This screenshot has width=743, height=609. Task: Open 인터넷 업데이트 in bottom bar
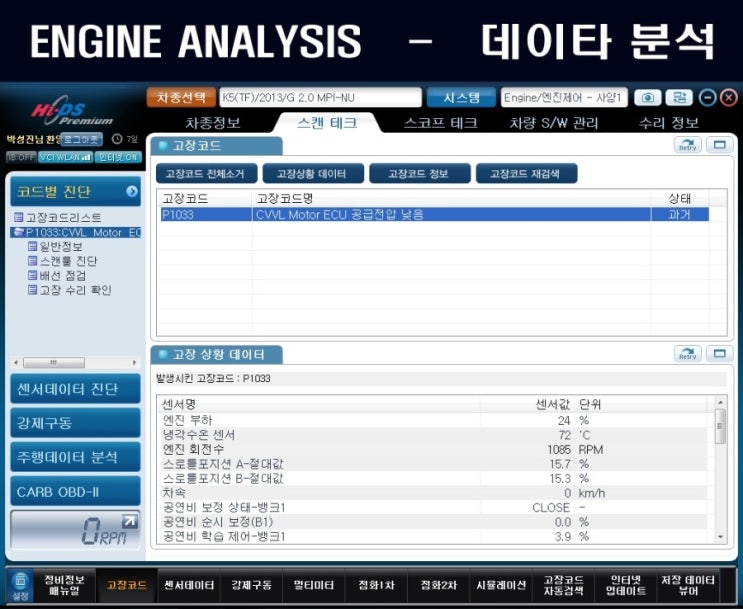626,586
